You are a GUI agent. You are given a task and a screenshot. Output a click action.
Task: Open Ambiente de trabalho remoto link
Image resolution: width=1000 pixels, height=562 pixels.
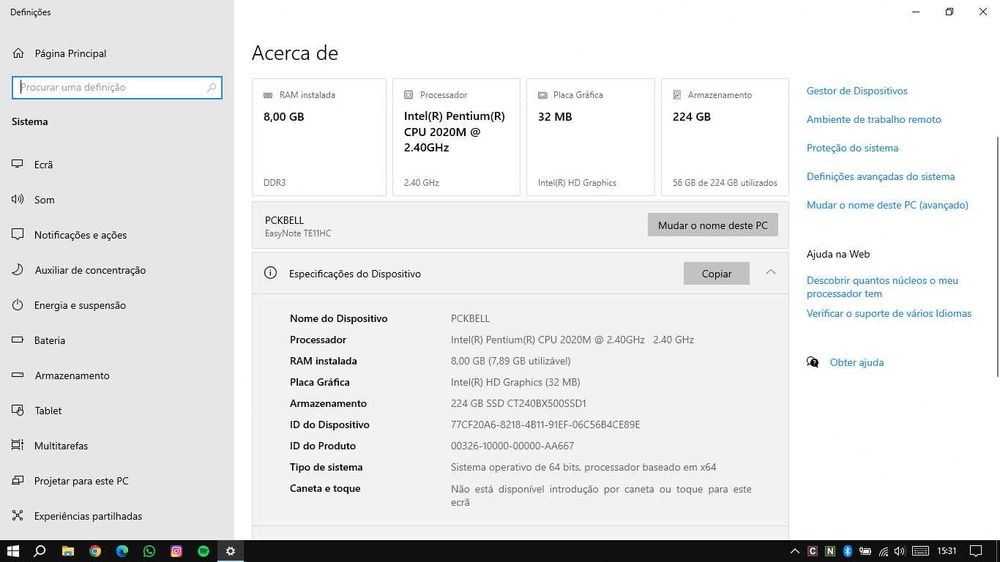coord(874,119)
